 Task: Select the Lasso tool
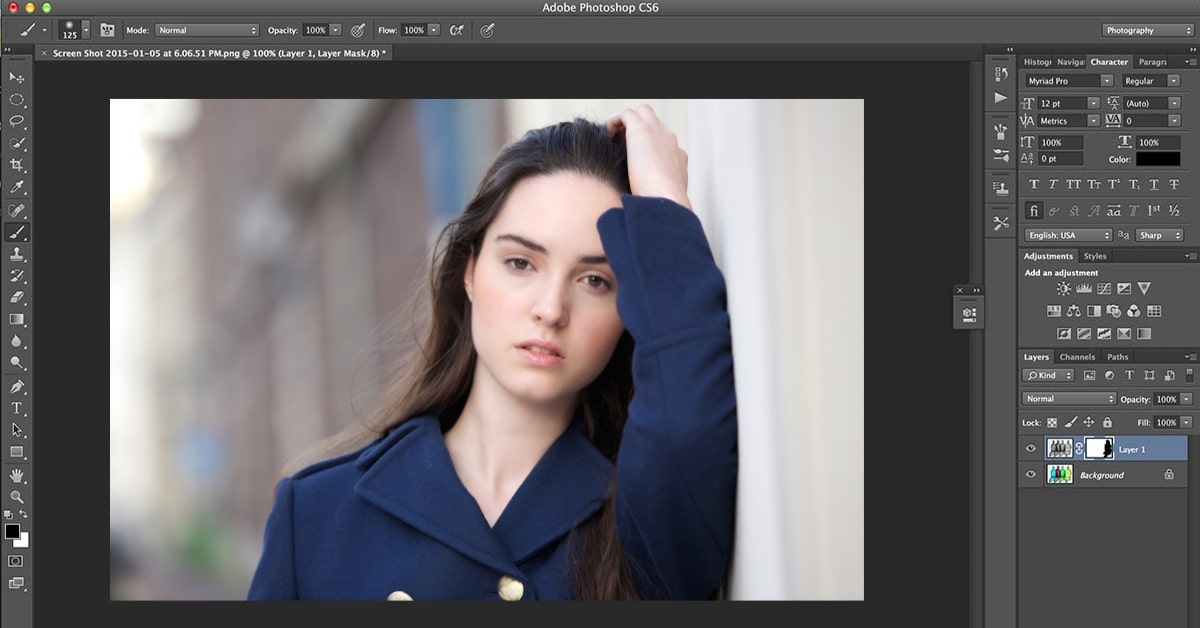point(17,121)
